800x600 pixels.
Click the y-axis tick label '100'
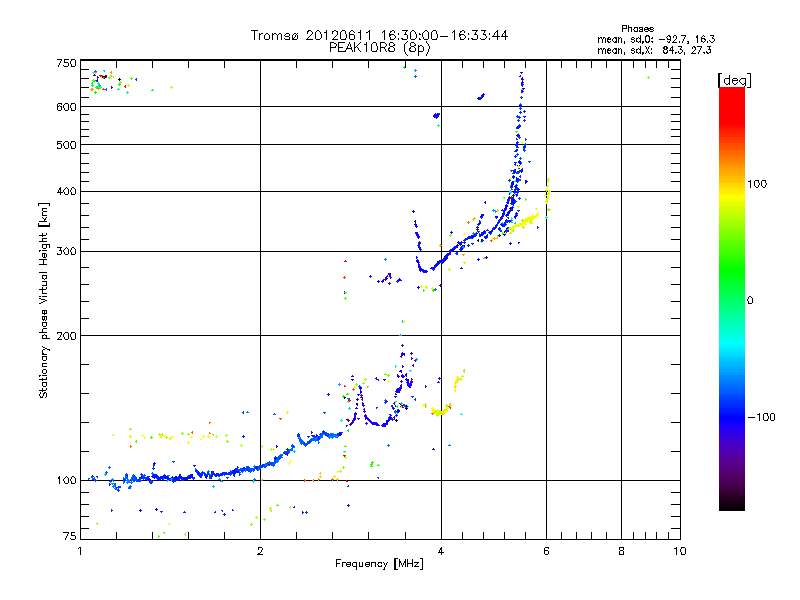point(66,480)
